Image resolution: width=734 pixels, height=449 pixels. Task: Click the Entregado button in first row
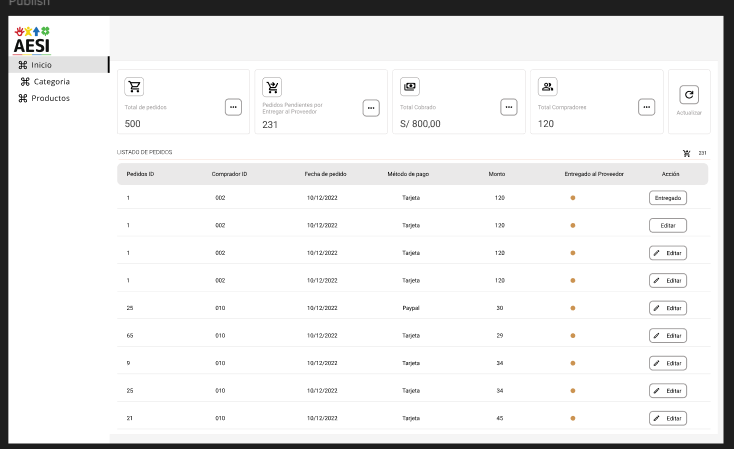click(x=668, y=198)
